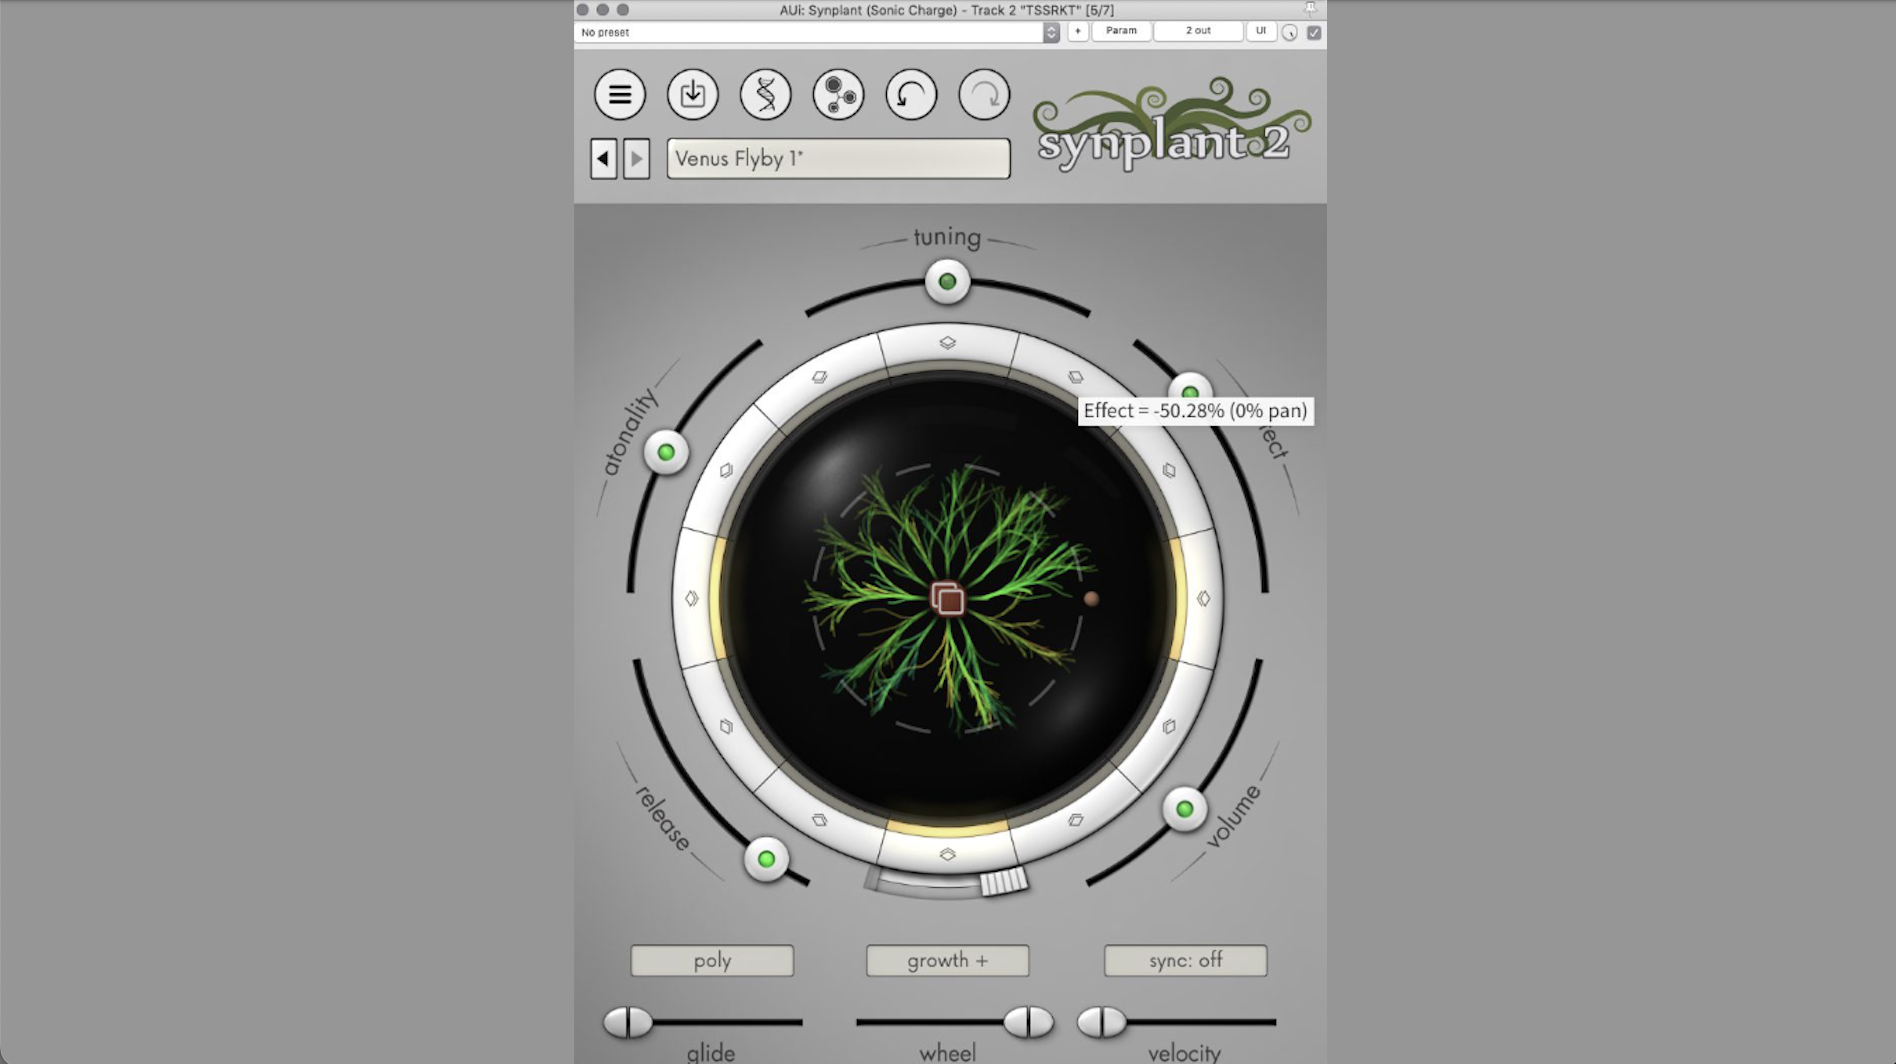Click the pin icon in title bar
The width and height of the screenshot is (1896, 1064).
tap(1311, 8)
